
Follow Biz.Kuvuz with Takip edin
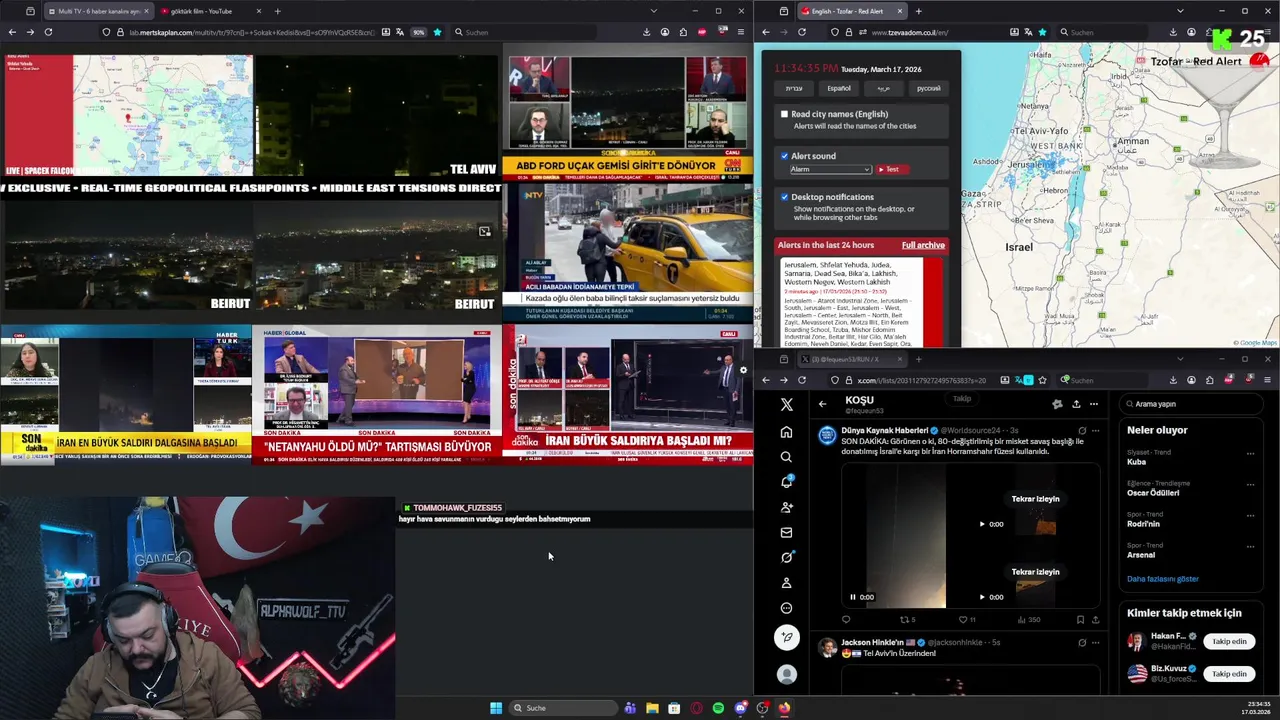1229,674
